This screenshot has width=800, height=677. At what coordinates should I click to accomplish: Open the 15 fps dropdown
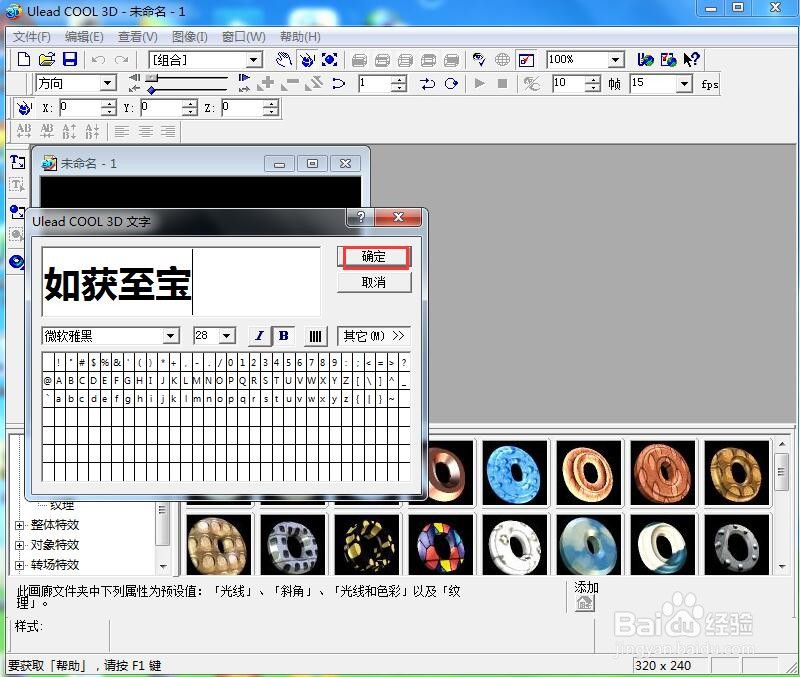tap(684, 83)
